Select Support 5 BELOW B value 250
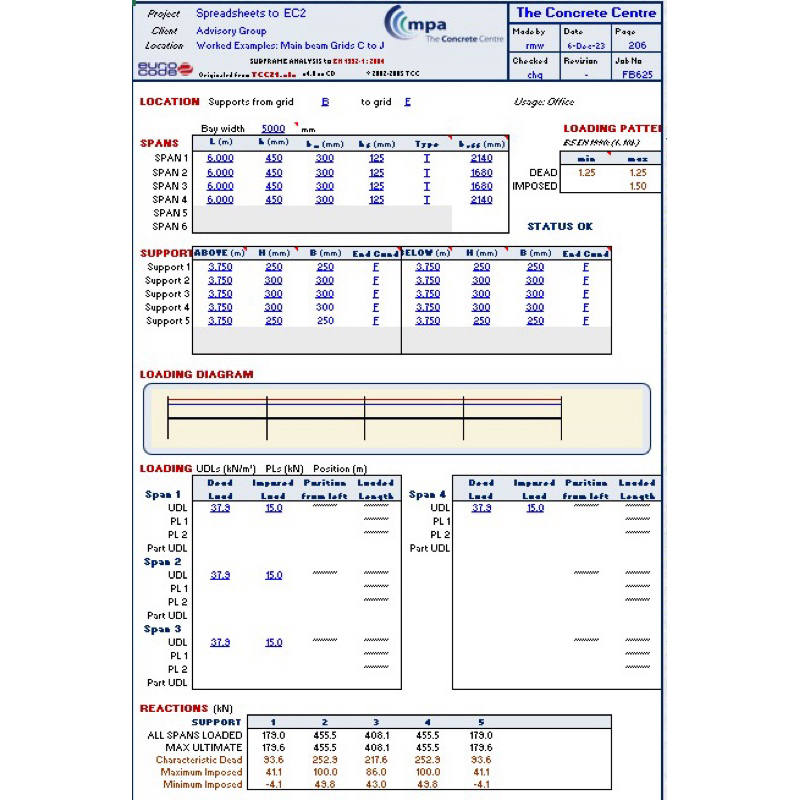Image resolution: width=800 pixels, height=800 pixels. (x=535, y=321)
